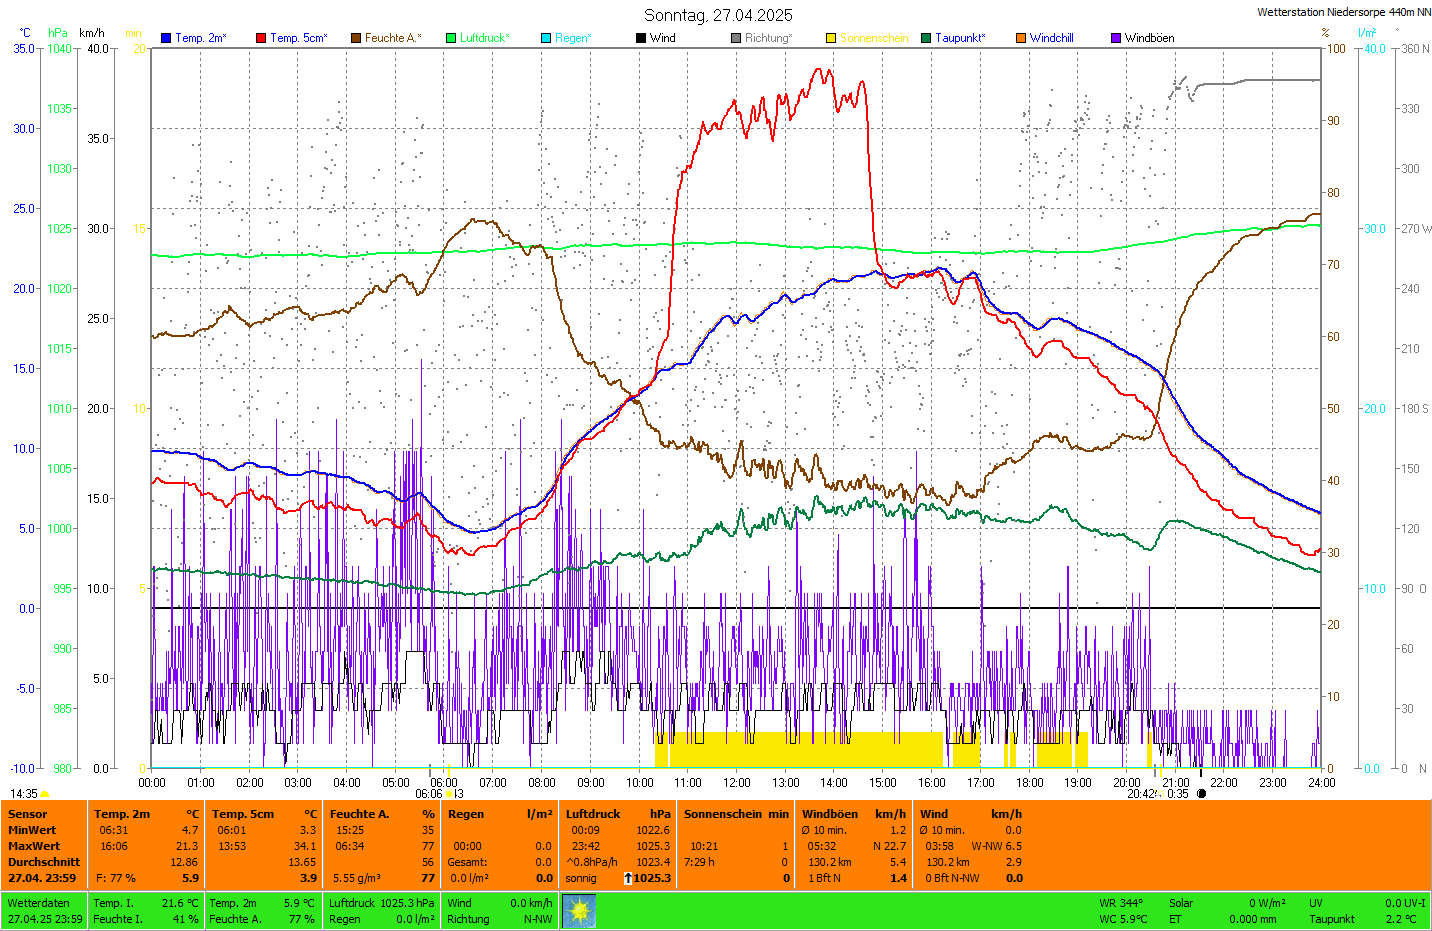
Task: Click the Sonntag, 27.04.2025 chart title
Action: click(x=718, y=15)
